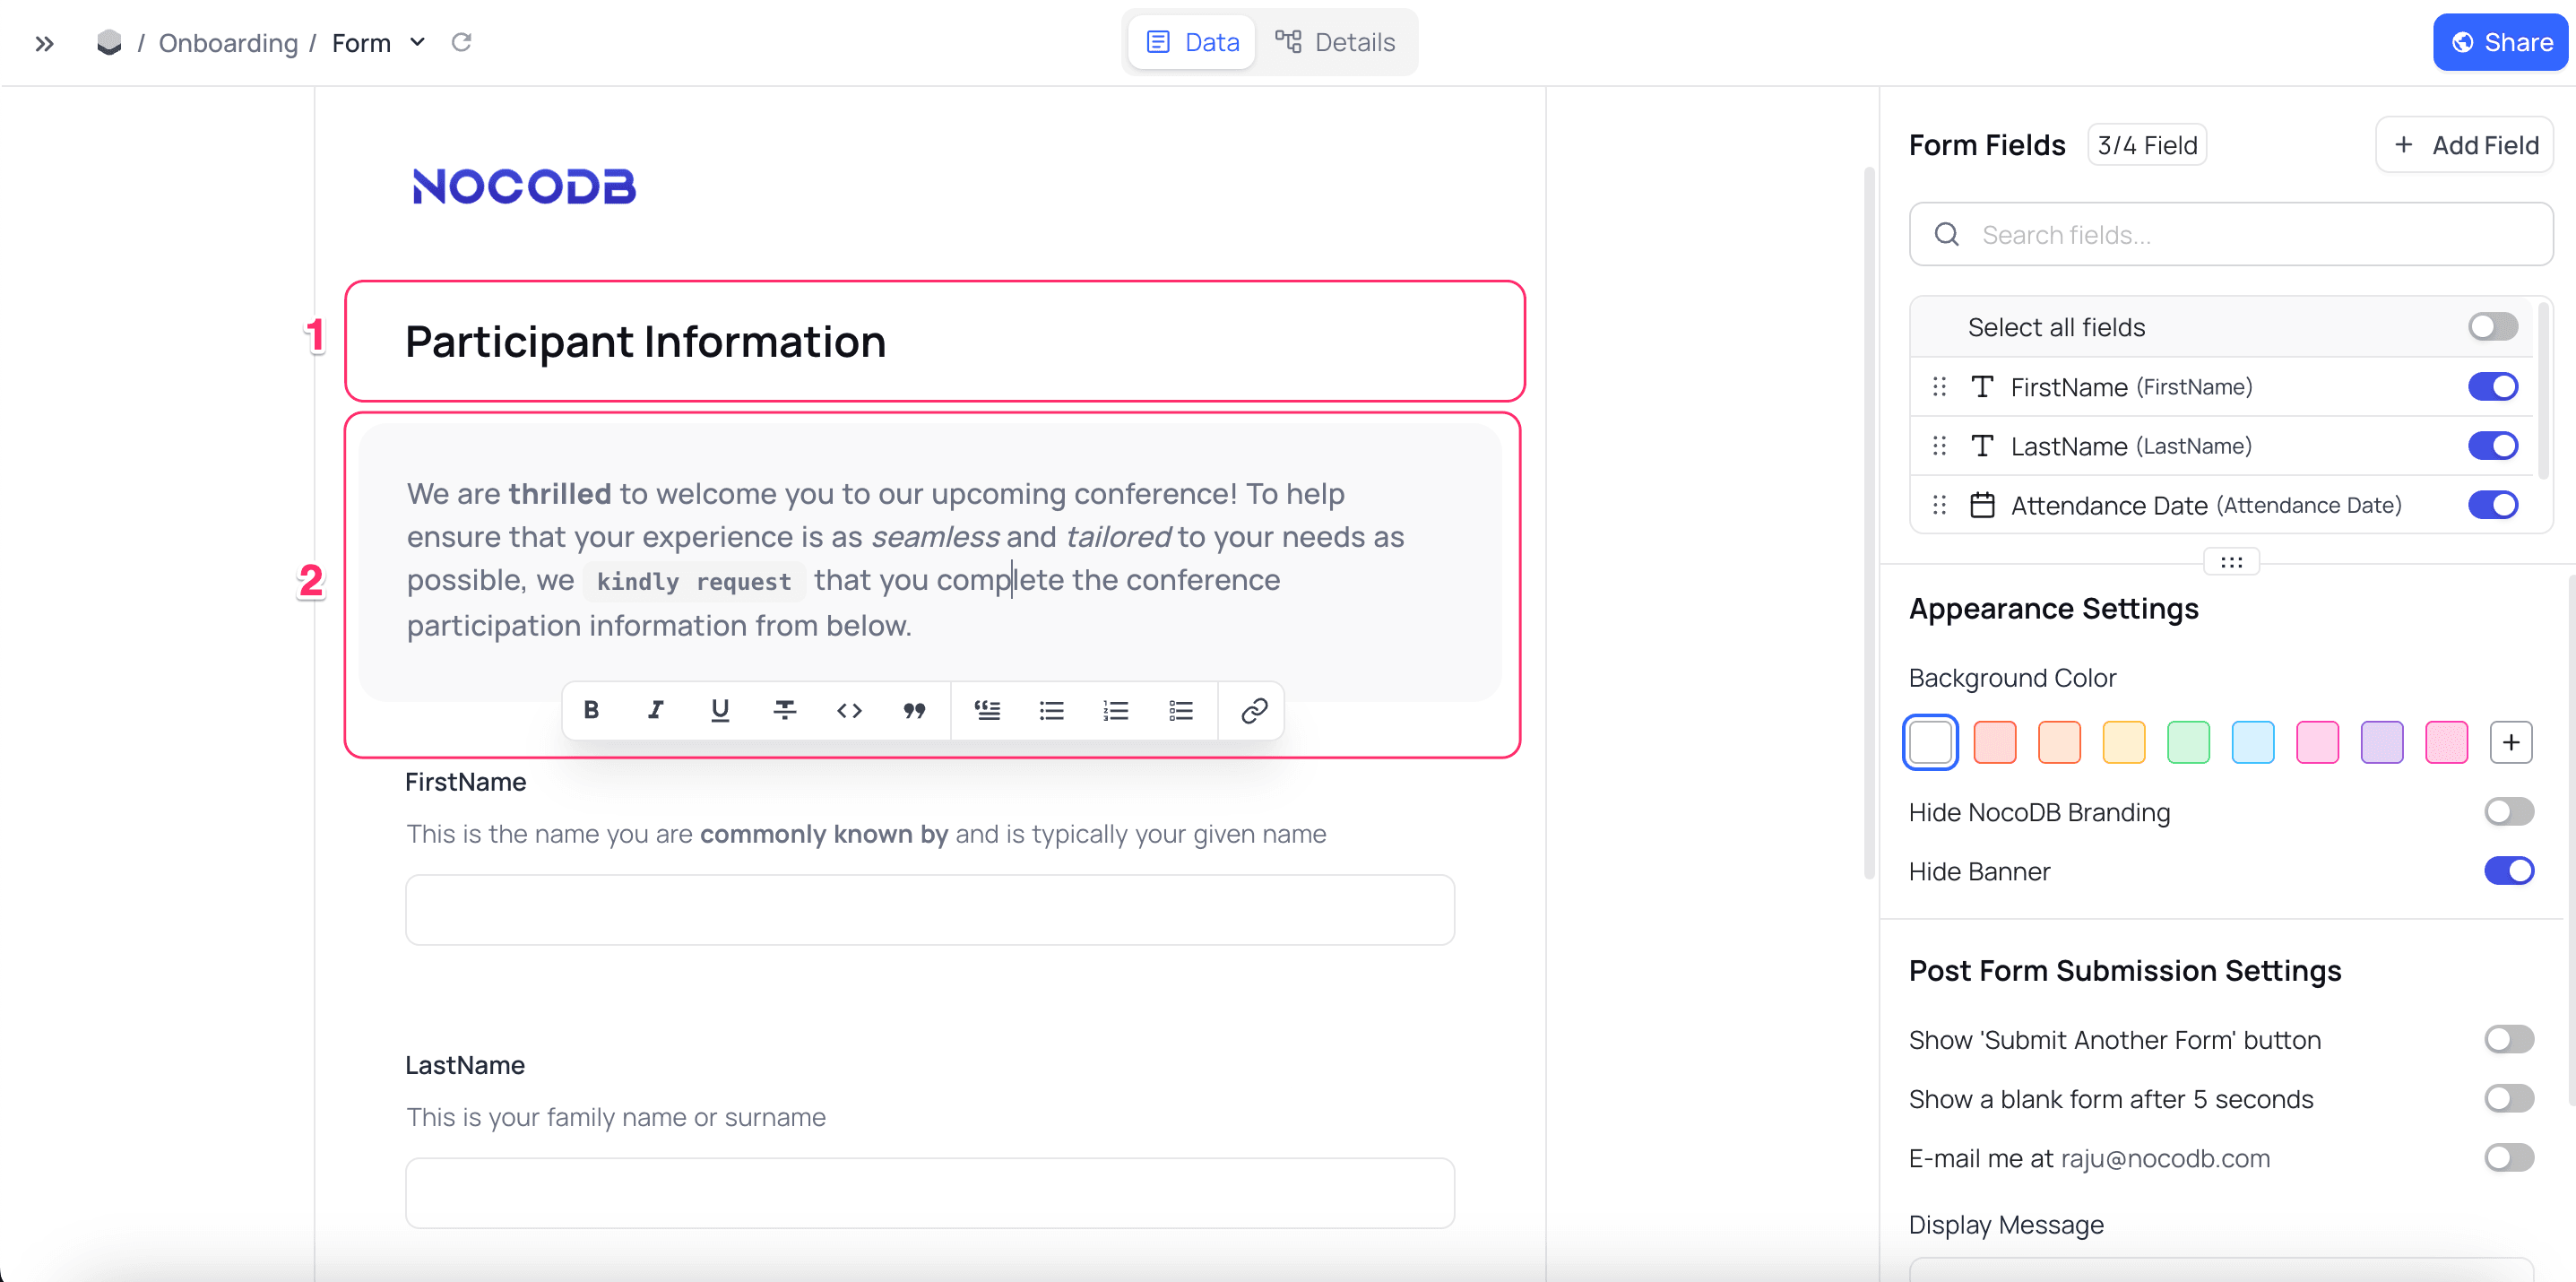2576x1282 pixels.
Task: Apply italic formatting to text
Action: (656, 710)
